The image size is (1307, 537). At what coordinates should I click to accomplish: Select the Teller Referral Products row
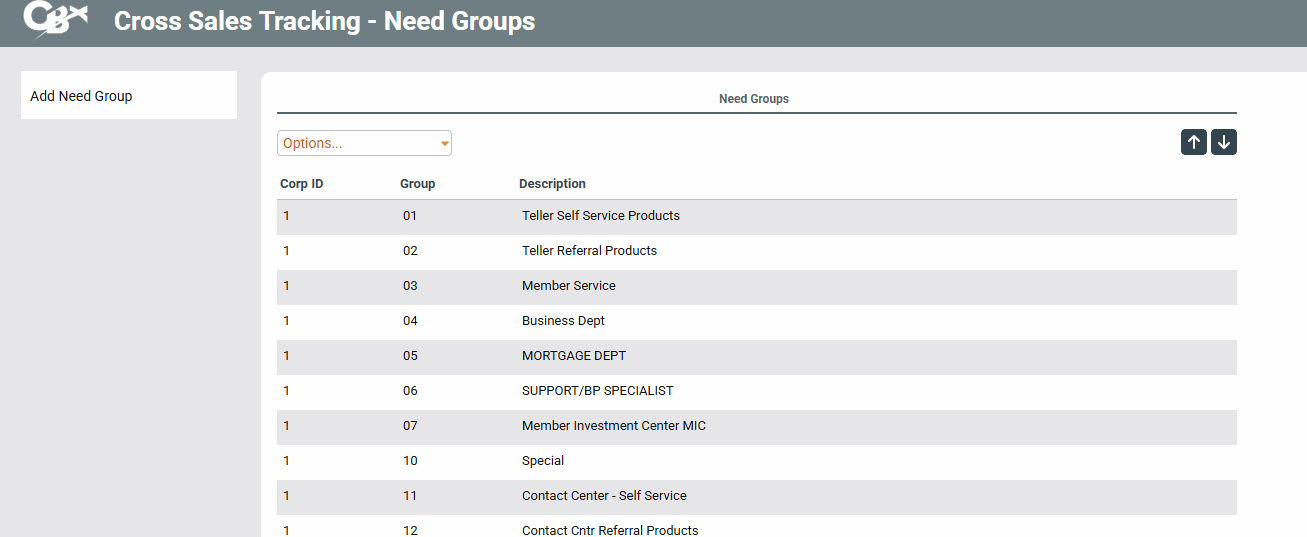(589, 251)
